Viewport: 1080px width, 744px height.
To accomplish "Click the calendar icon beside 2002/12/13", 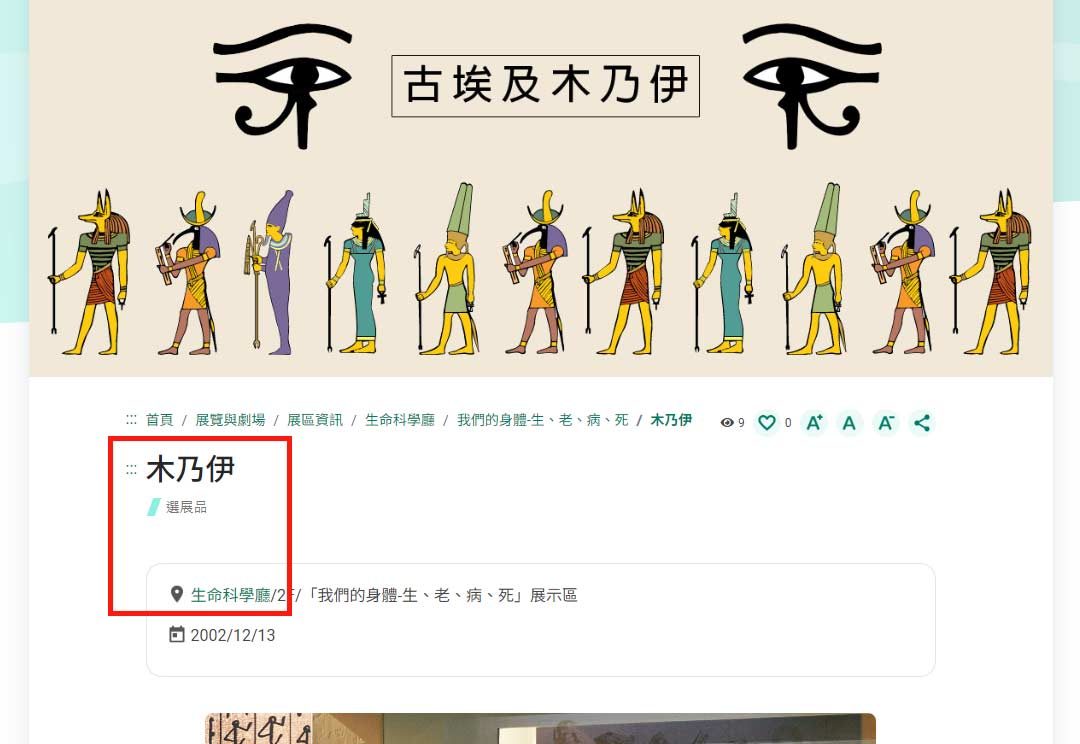I will pos(176,634).
